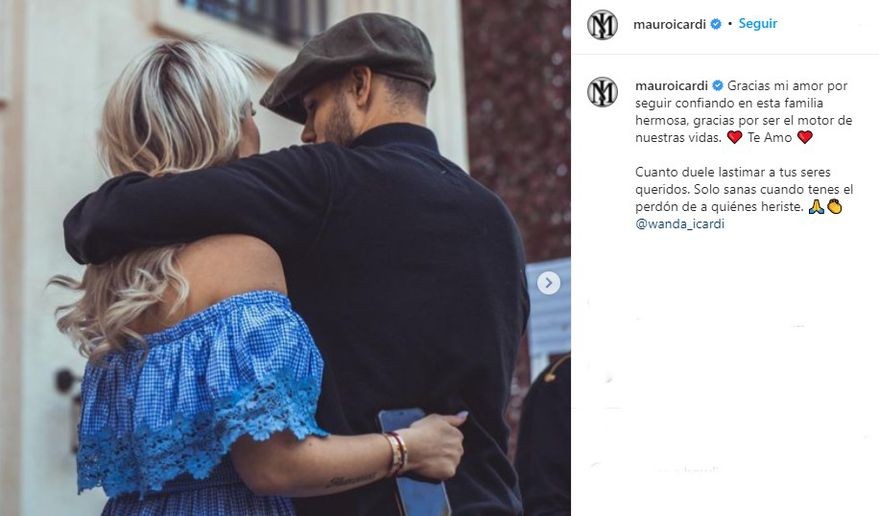Screen dimensions: 879x516
Task: Click the verified badge beside the header username
Action: click(716, 24)
